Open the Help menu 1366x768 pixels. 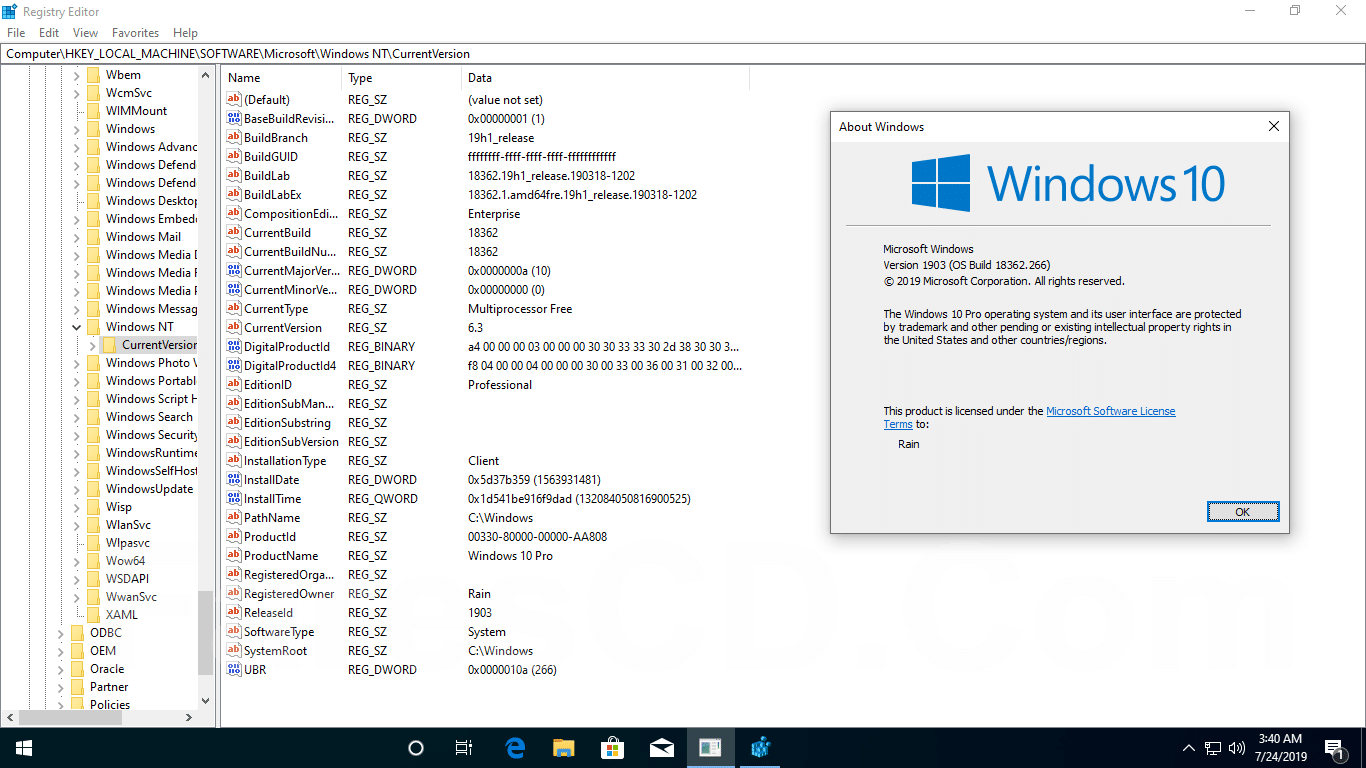(x=185, y=33)
